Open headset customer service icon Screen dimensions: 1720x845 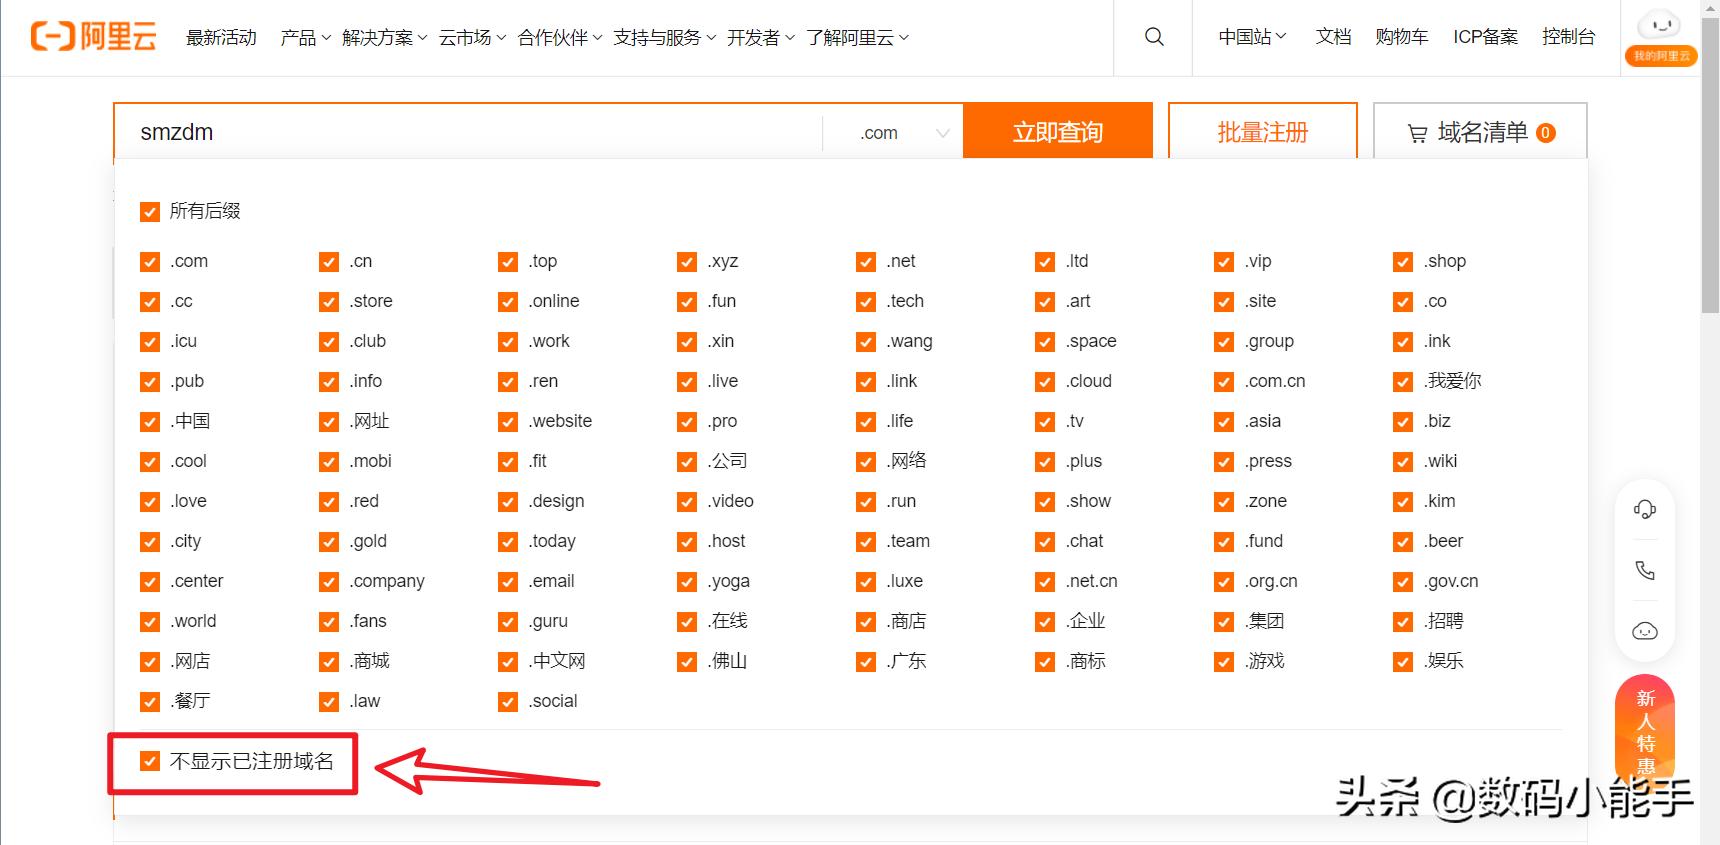click(x=1645, y=510)
